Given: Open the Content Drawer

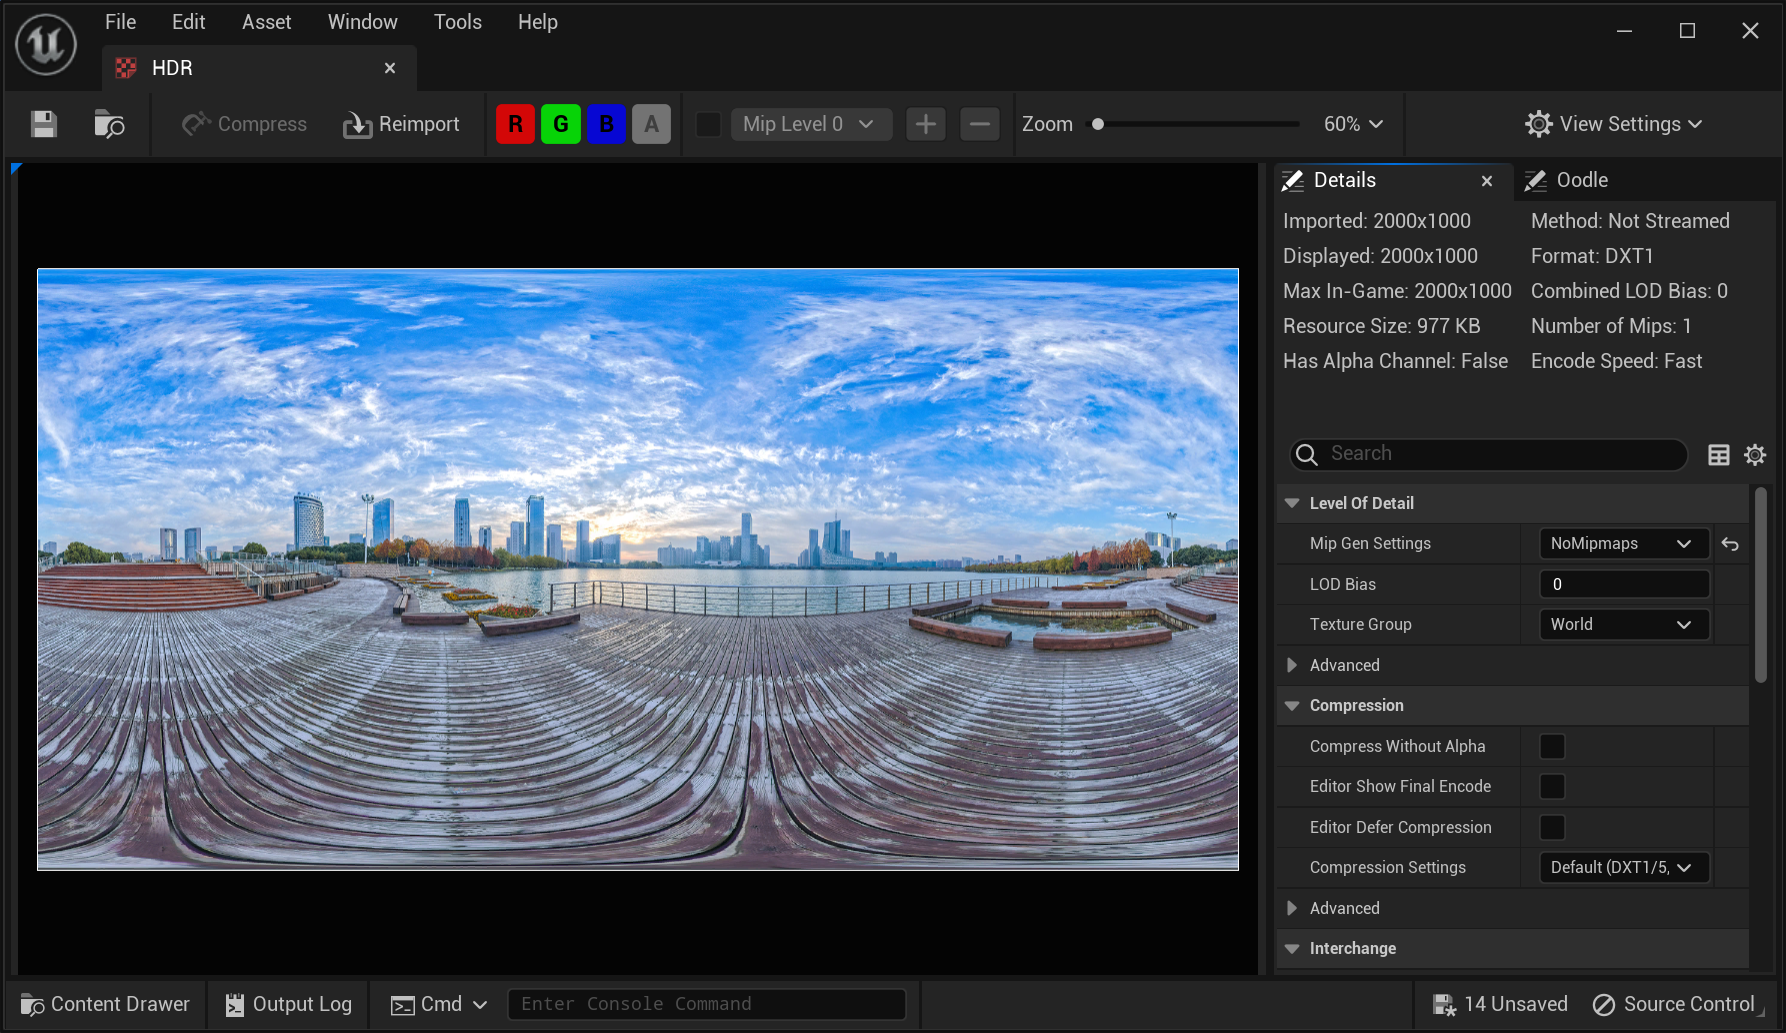Looking at the screenshot, I should point(105,1004).
